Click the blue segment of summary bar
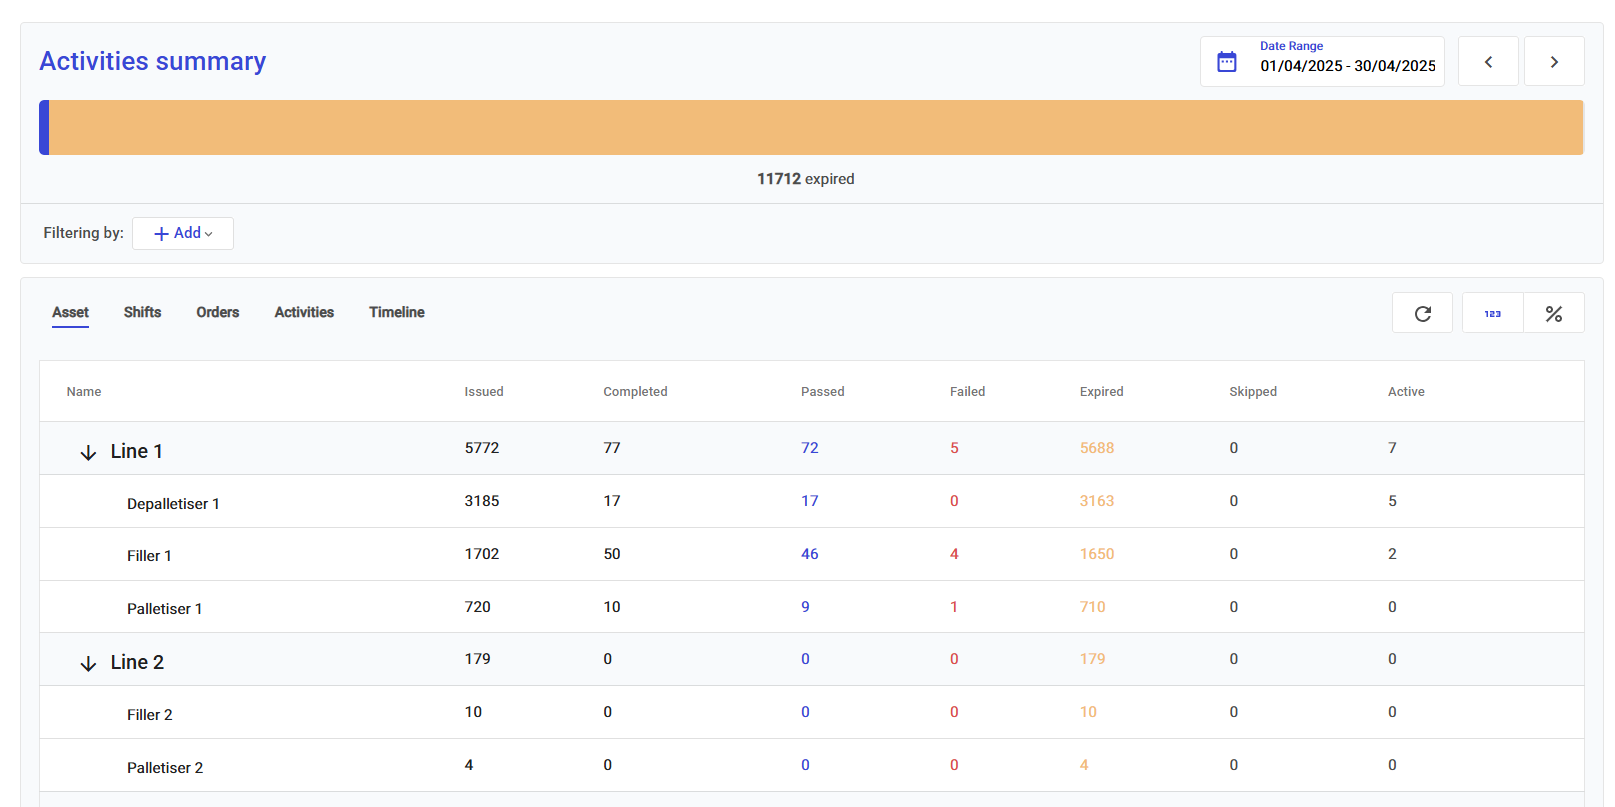Screen dimensions: 1615x807 point(44,127)
